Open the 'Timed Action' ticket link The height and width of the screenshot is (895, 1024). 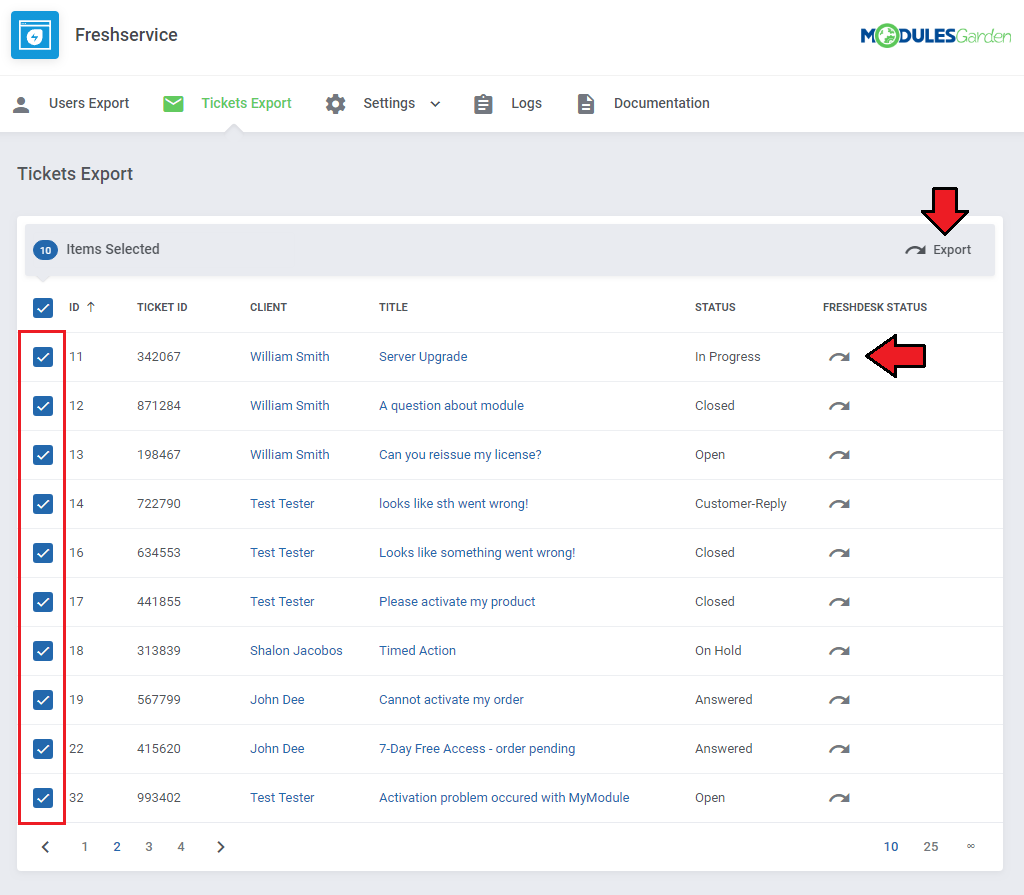417,651
